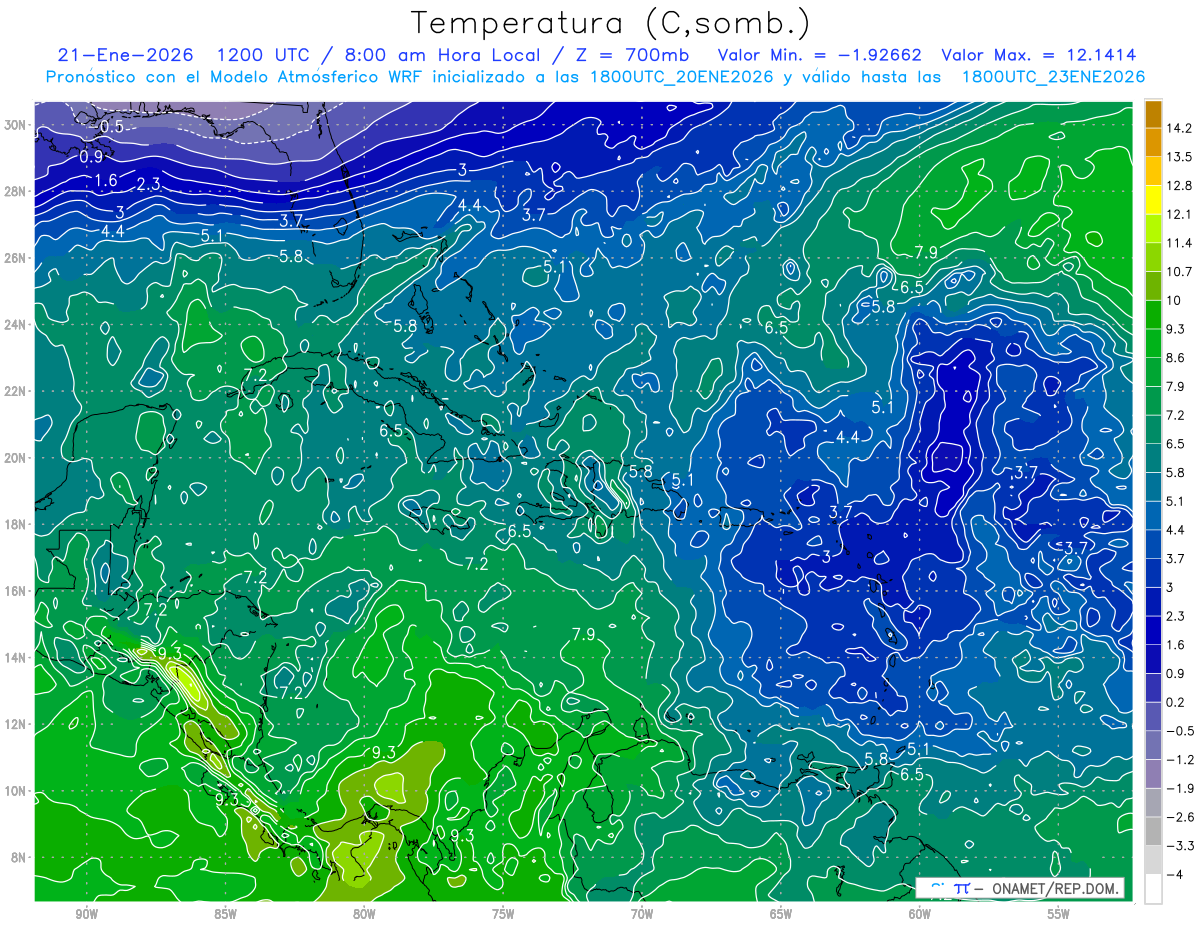
Task: Select the lime legend swatch between 10.7 and 11.4
Action: coord(1153,257)
